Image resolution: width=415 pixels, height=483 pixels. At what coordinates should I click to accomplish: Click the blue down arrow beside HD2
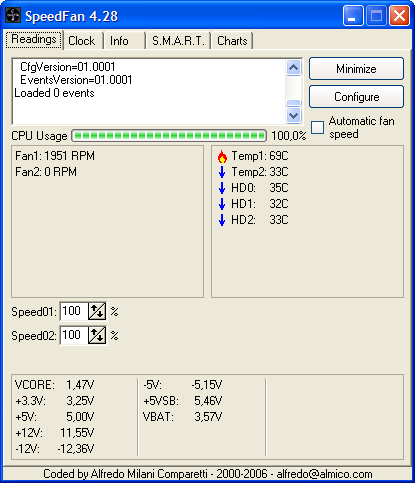pos(222,220)
